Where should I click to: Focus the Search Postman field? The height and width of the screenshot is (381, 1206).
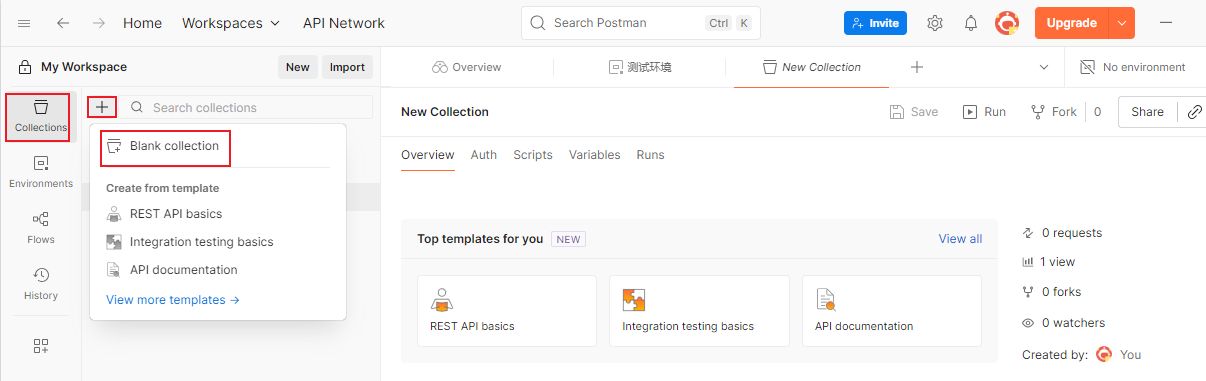(x=641, y=23)
